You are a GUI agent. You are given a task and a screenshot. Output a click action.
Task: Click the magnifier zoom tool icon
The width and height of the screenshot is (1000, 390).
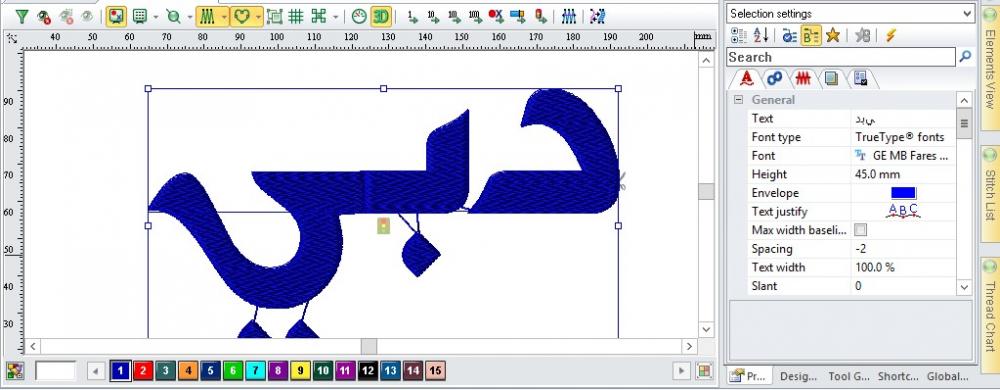pos(173,17)
